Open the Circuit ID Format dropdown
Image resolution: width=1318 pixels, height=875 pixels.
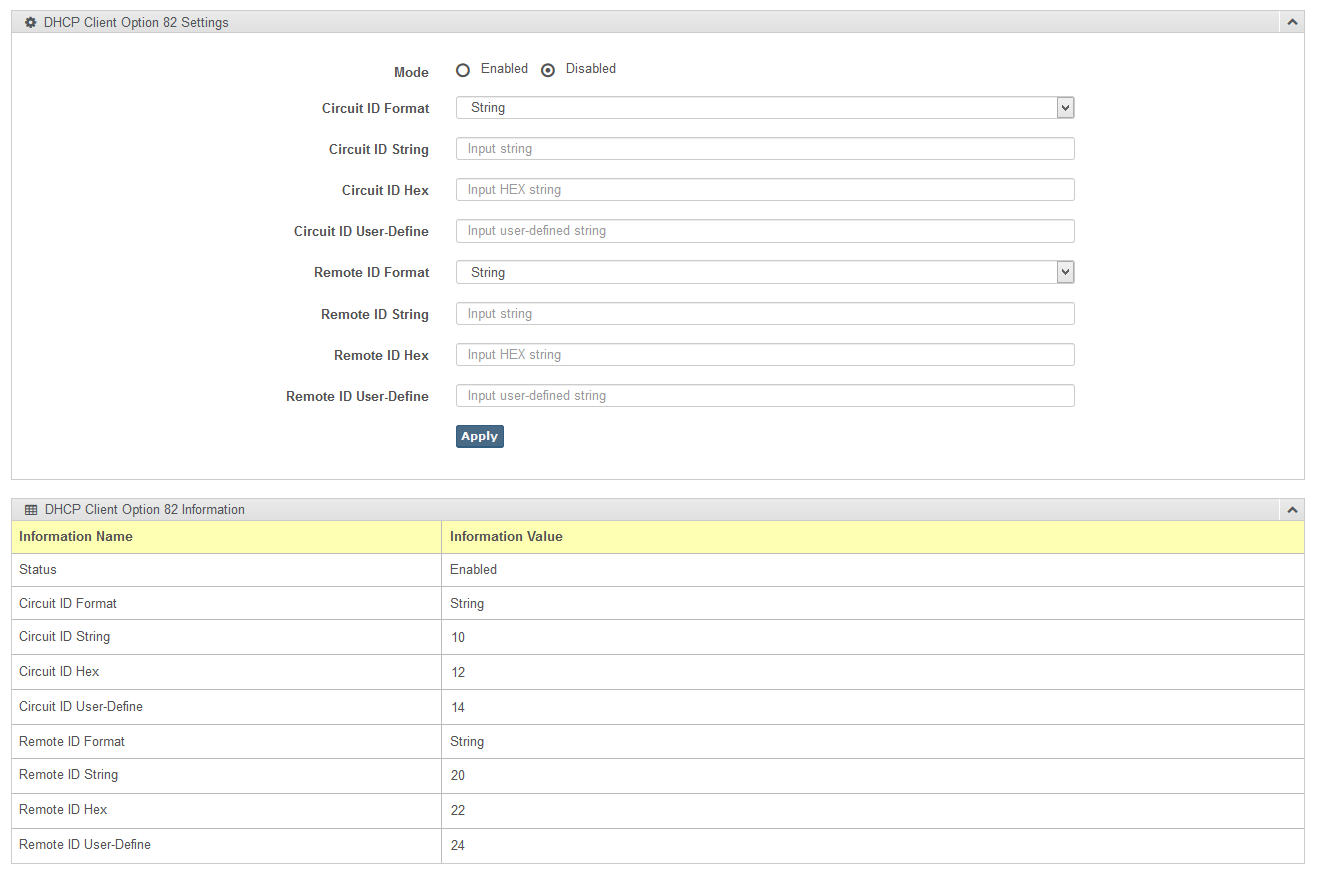click(x=764, y=108)
